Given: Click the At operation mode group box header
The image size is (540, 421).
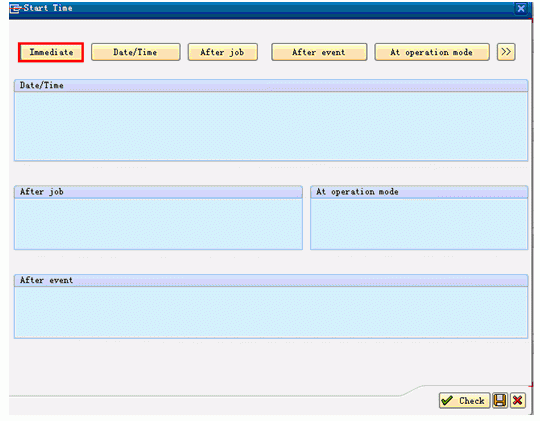Looking at the screenshot, I should [419, 192].
